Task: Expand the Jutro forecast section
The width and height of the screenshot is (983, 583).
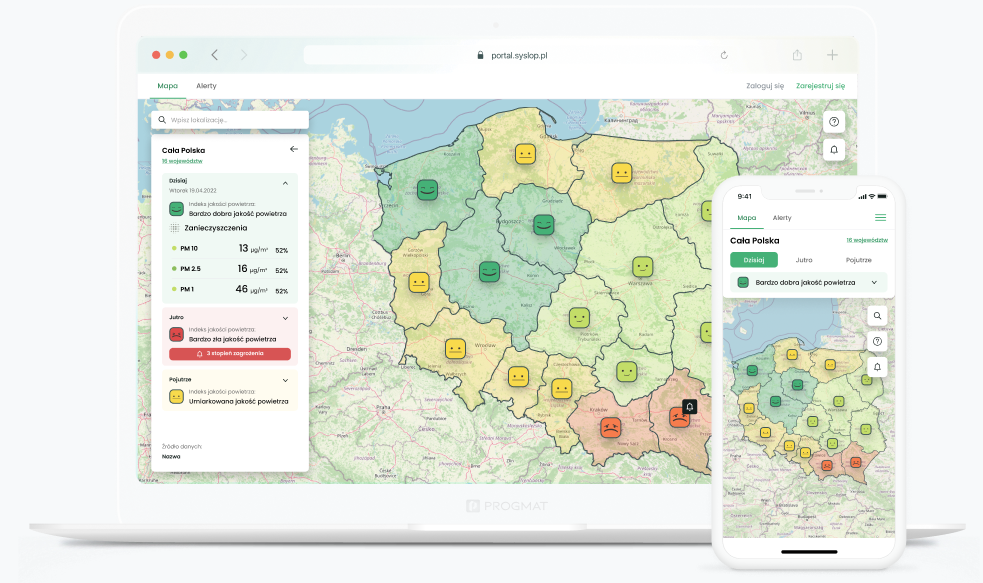Action: click(x=285, y=318)
